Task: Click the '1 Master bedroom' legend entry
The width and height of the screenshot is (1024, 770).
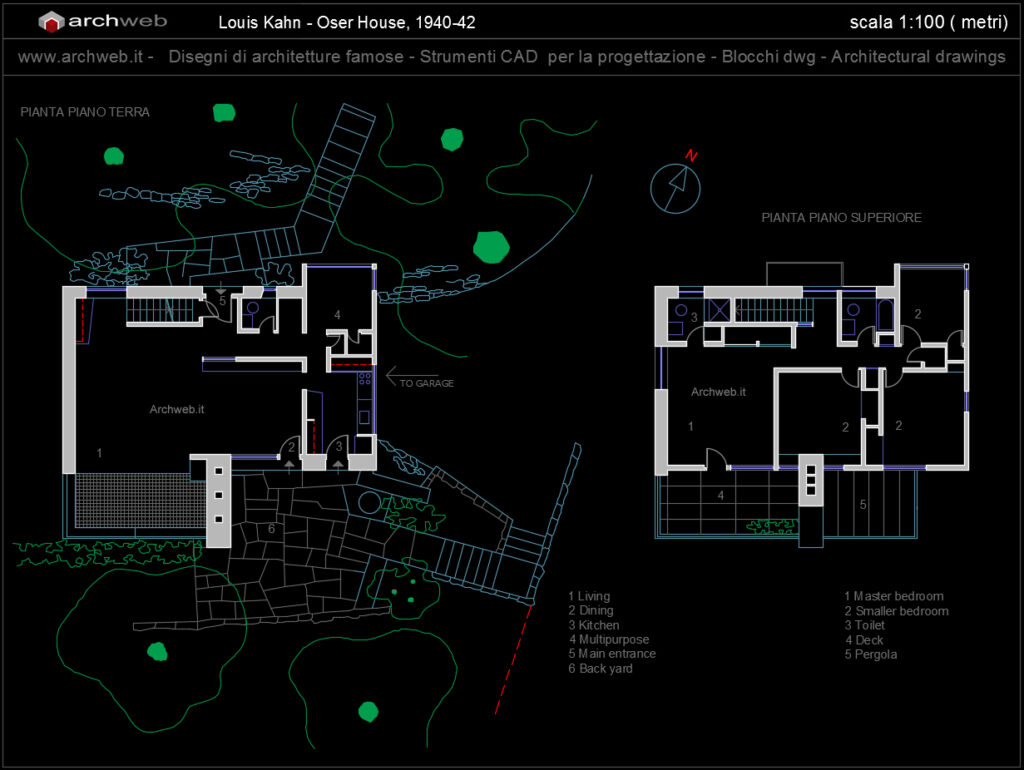Action: (x=893, y=596)
